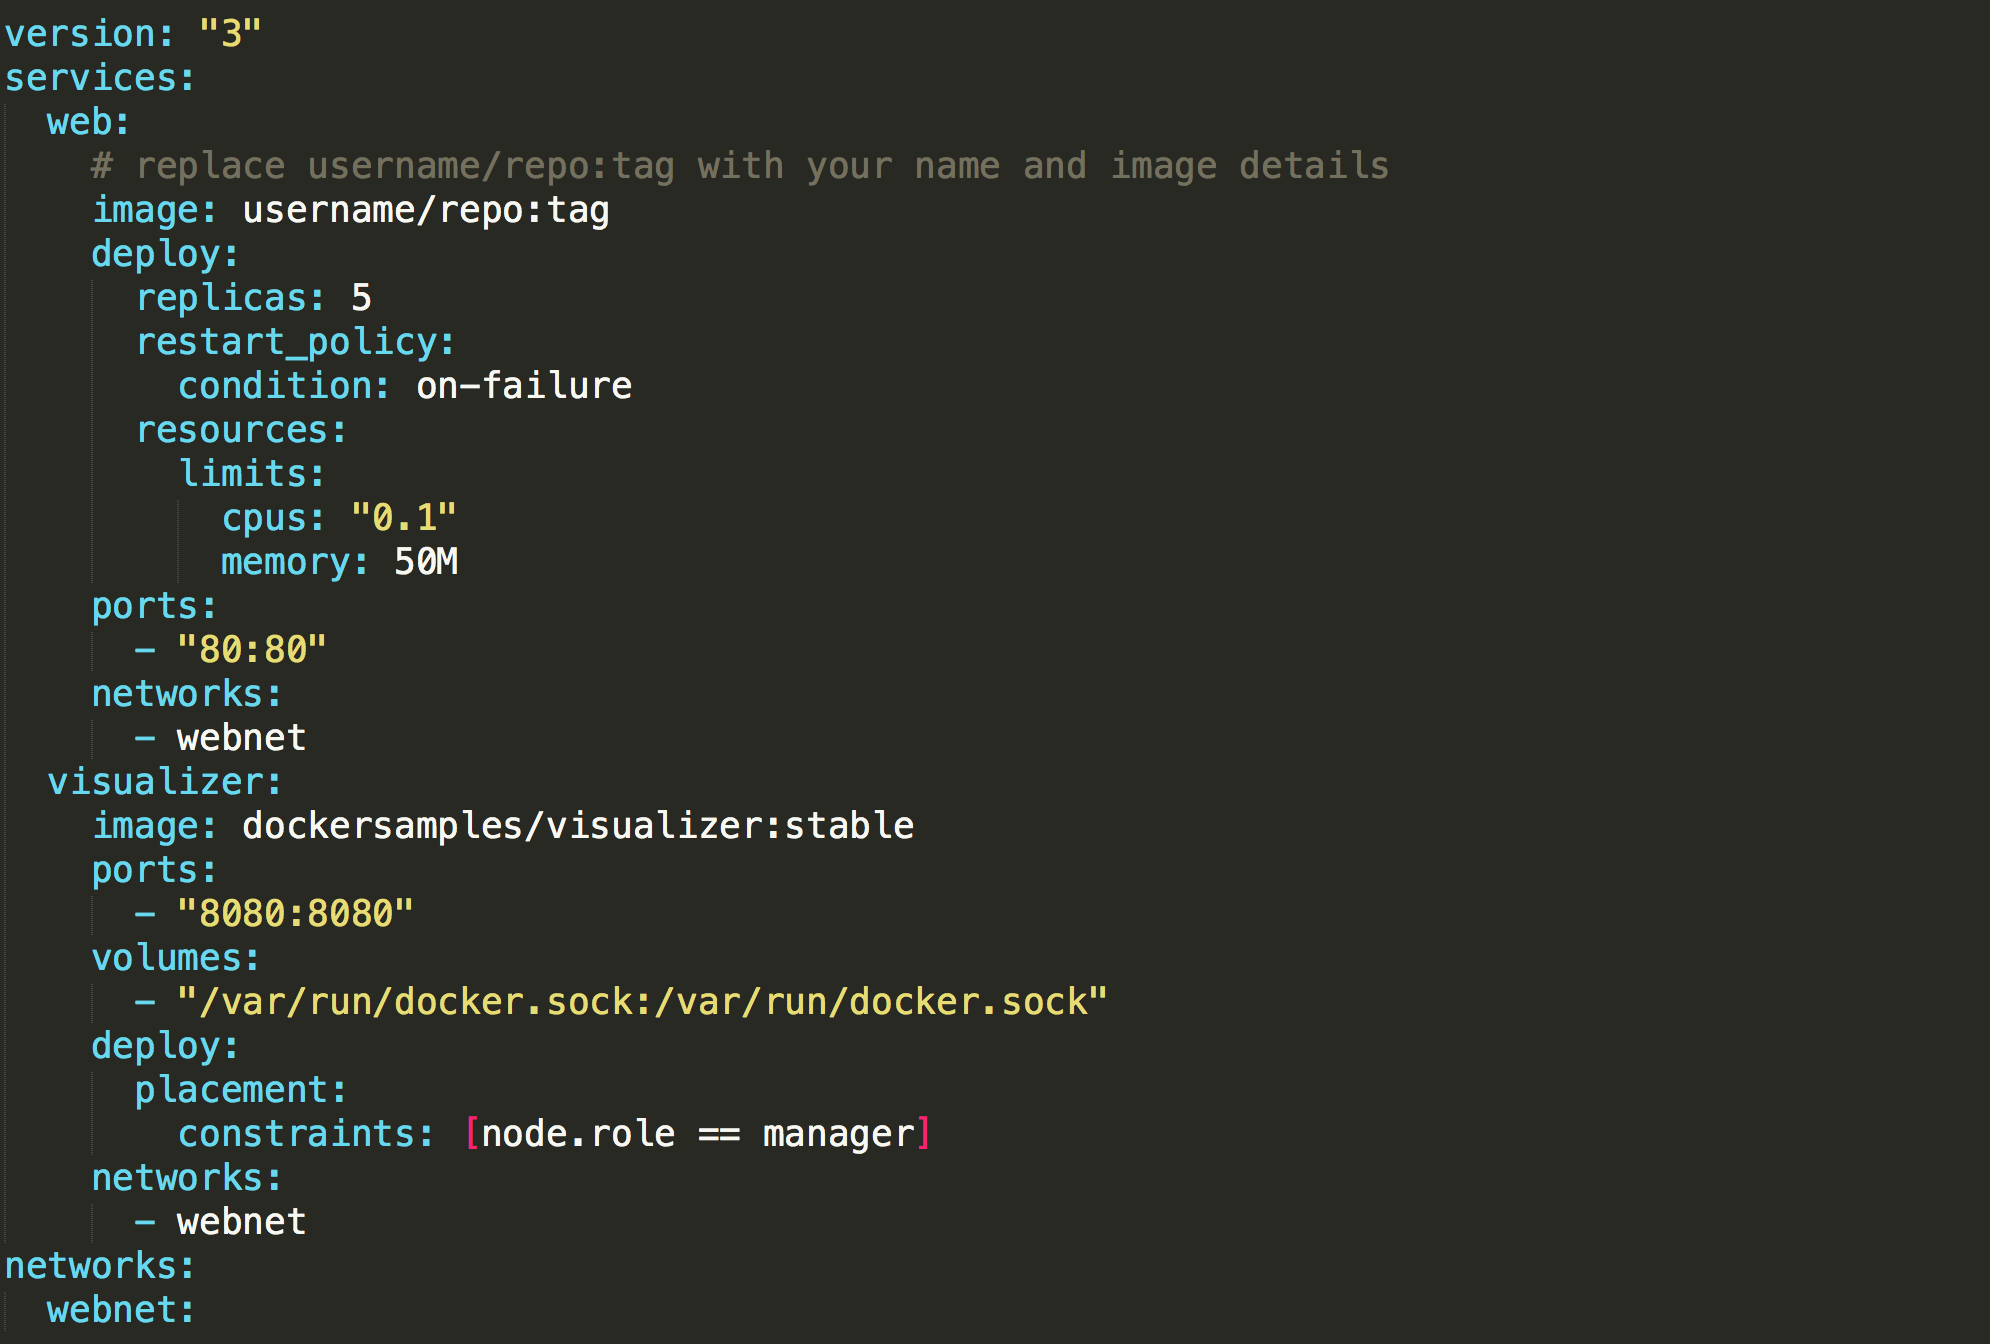The height and width of the screenshot is (1344, 1990).
Task: Click the top-level networks key
Action: [x=91, y=1266]
